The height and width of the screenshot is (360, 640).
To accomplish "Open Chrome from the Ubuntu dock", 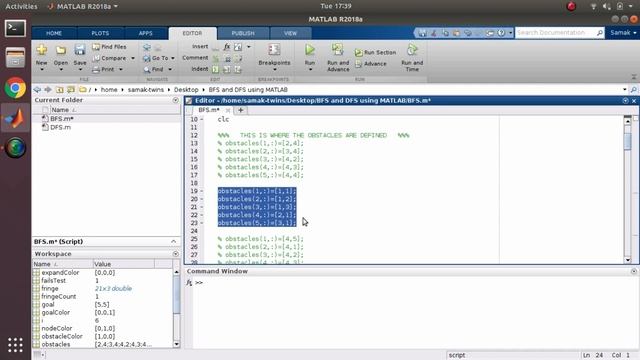I will (16, 88).
